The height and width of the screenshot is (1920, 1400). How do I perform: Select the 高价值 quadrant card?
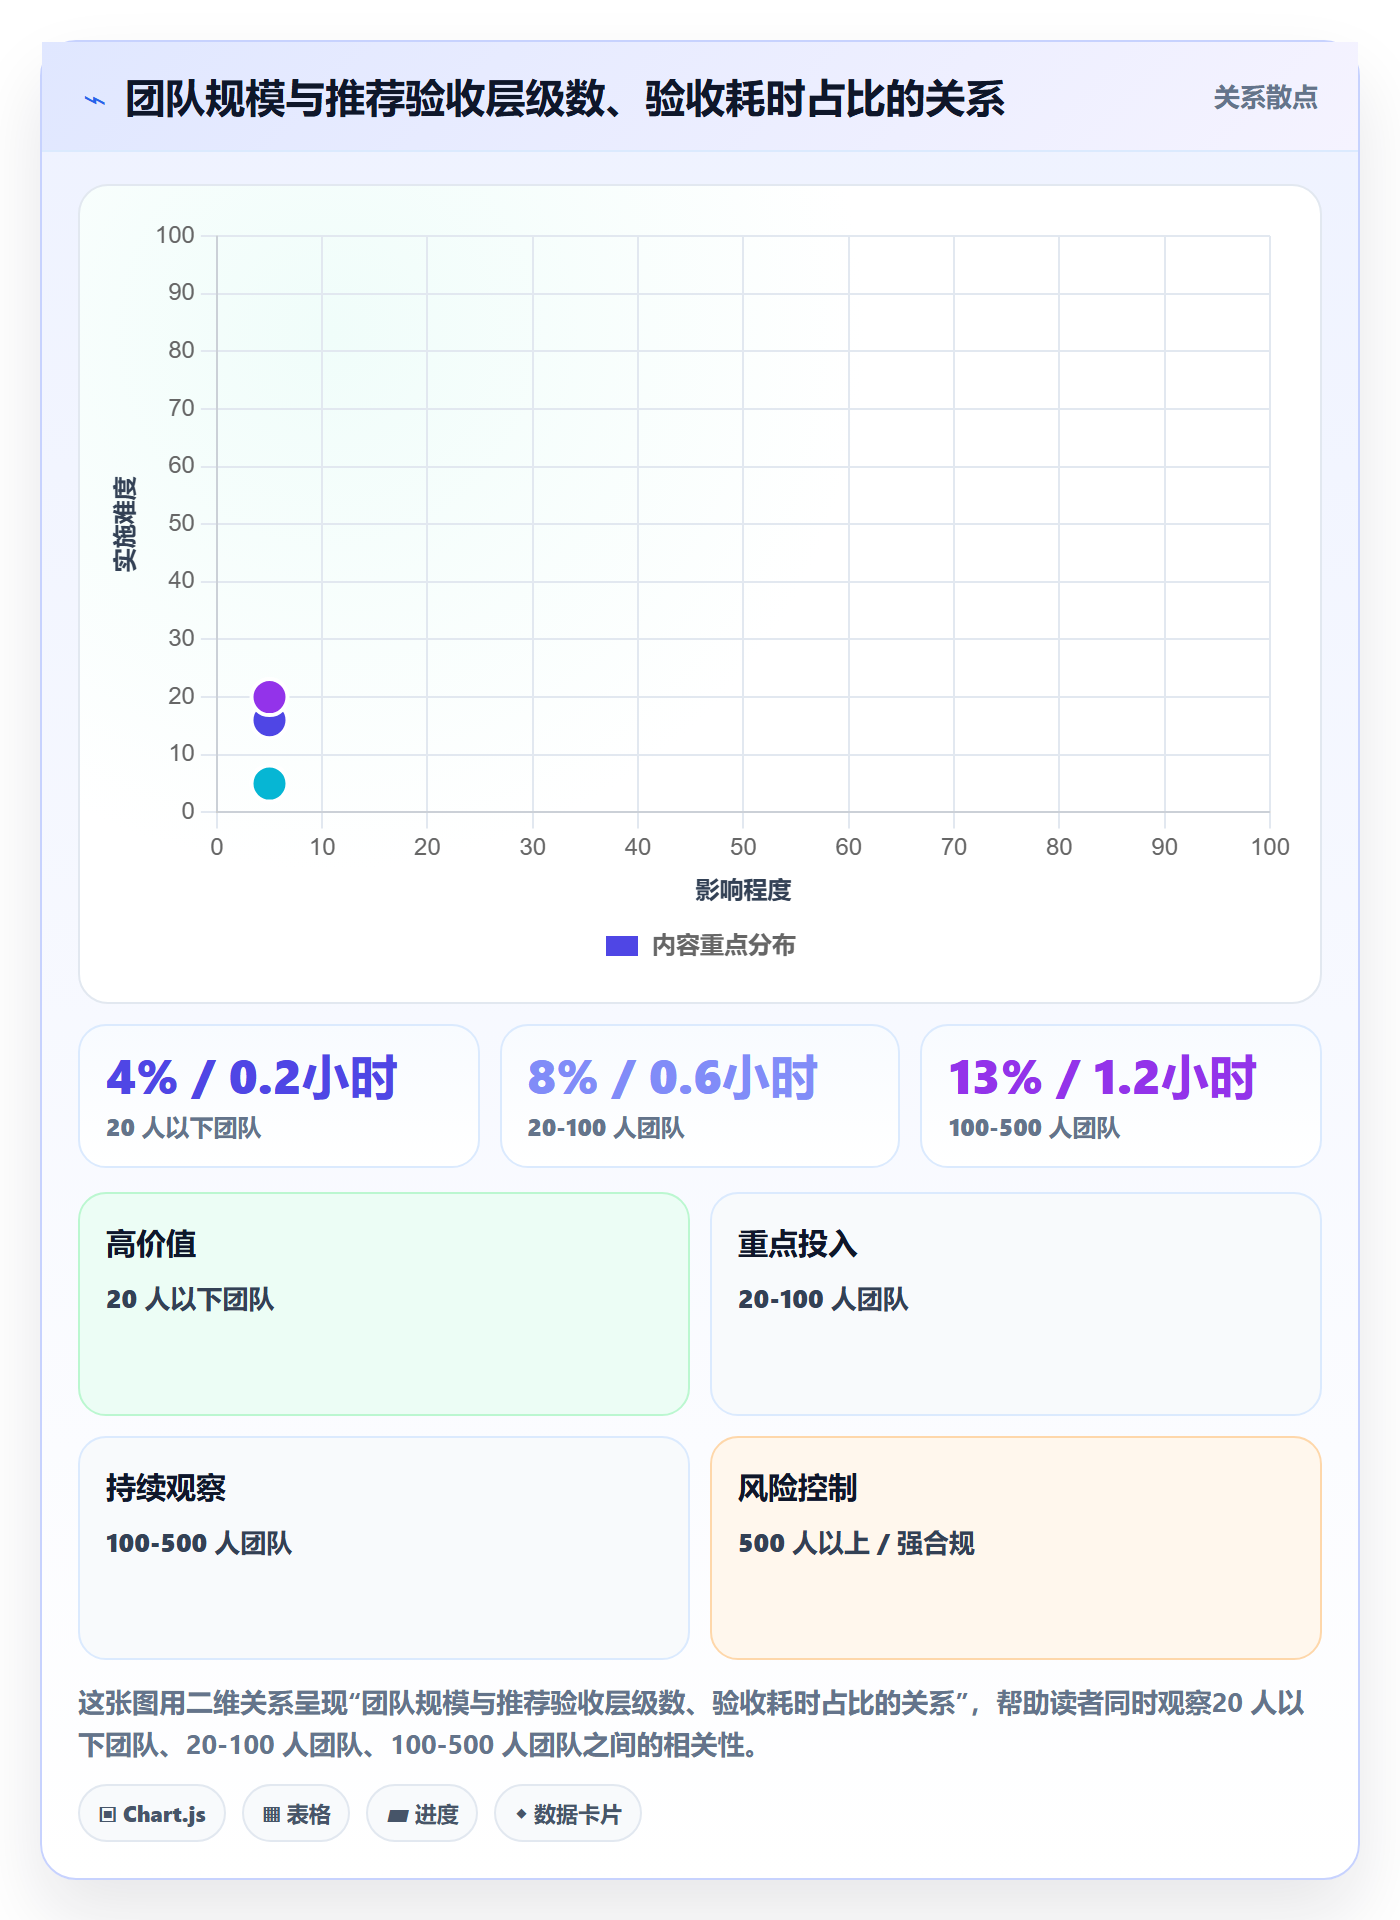coord(384,1304)
